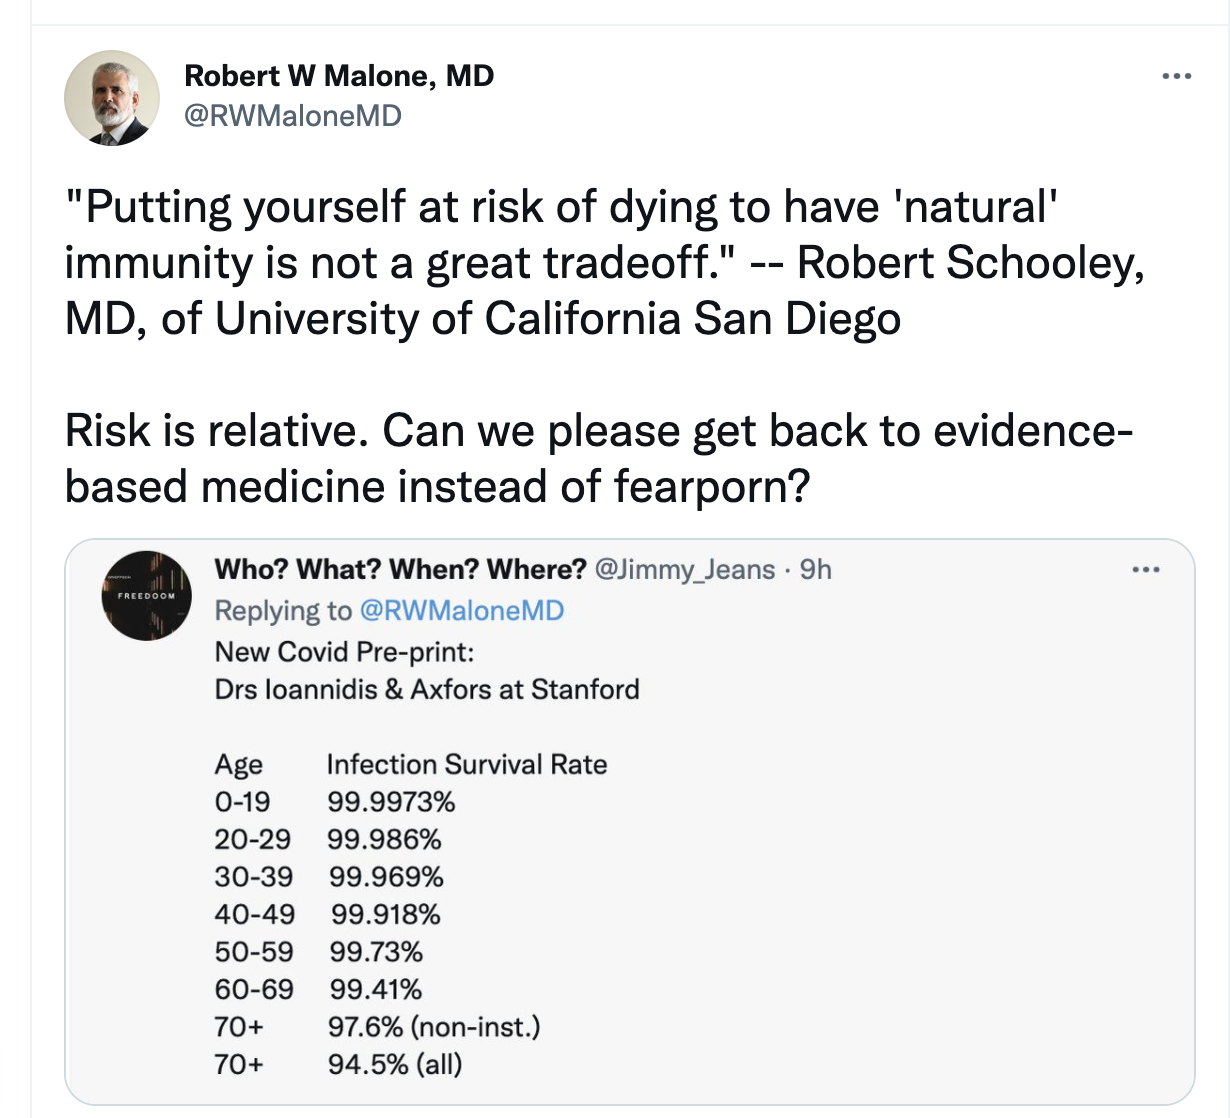
Task: Open the @Jimmy_Jeans profile handle
Action: (x=685, y=570)
